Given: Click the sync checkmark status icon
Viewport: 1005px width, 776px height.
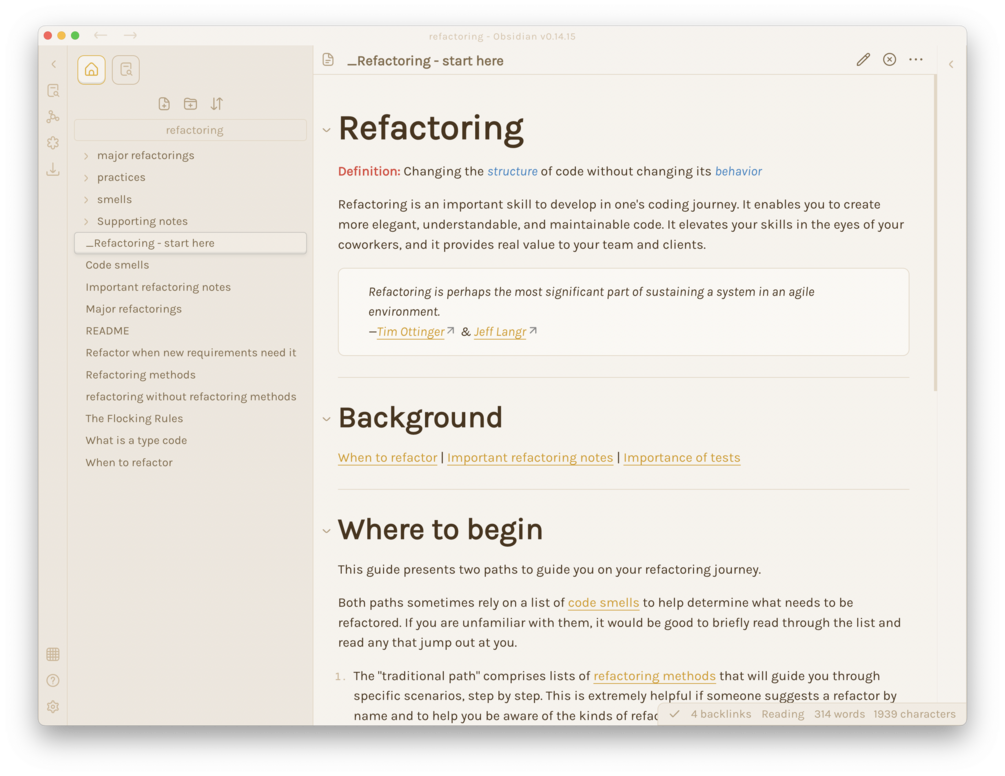Looking at the screenshot, I should coord(674,714).
